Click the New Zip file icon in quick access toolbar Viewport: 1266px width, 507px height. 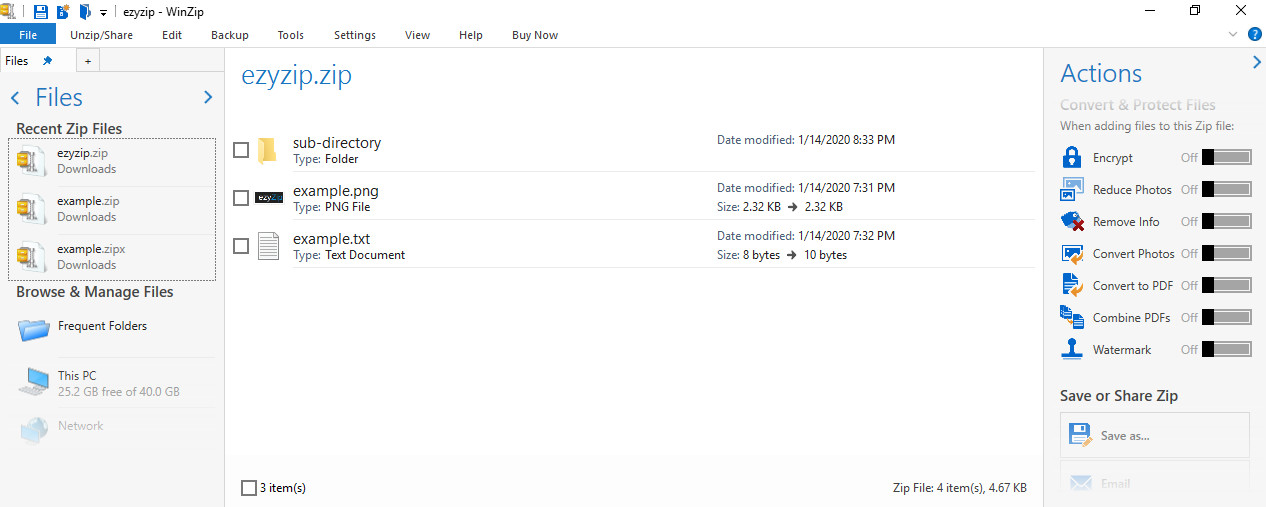(x=62, y=11)
